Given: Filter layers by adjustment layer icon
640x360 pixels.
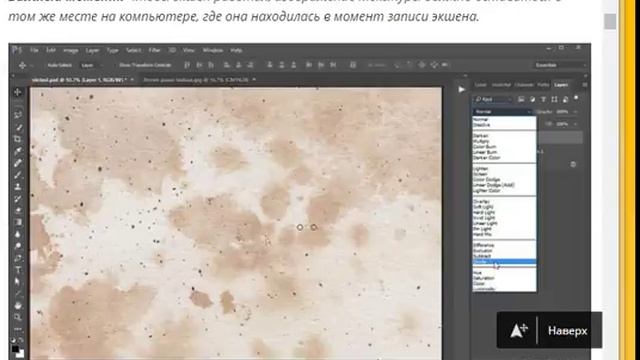Looking at the screenshot, I should [532, 99].
